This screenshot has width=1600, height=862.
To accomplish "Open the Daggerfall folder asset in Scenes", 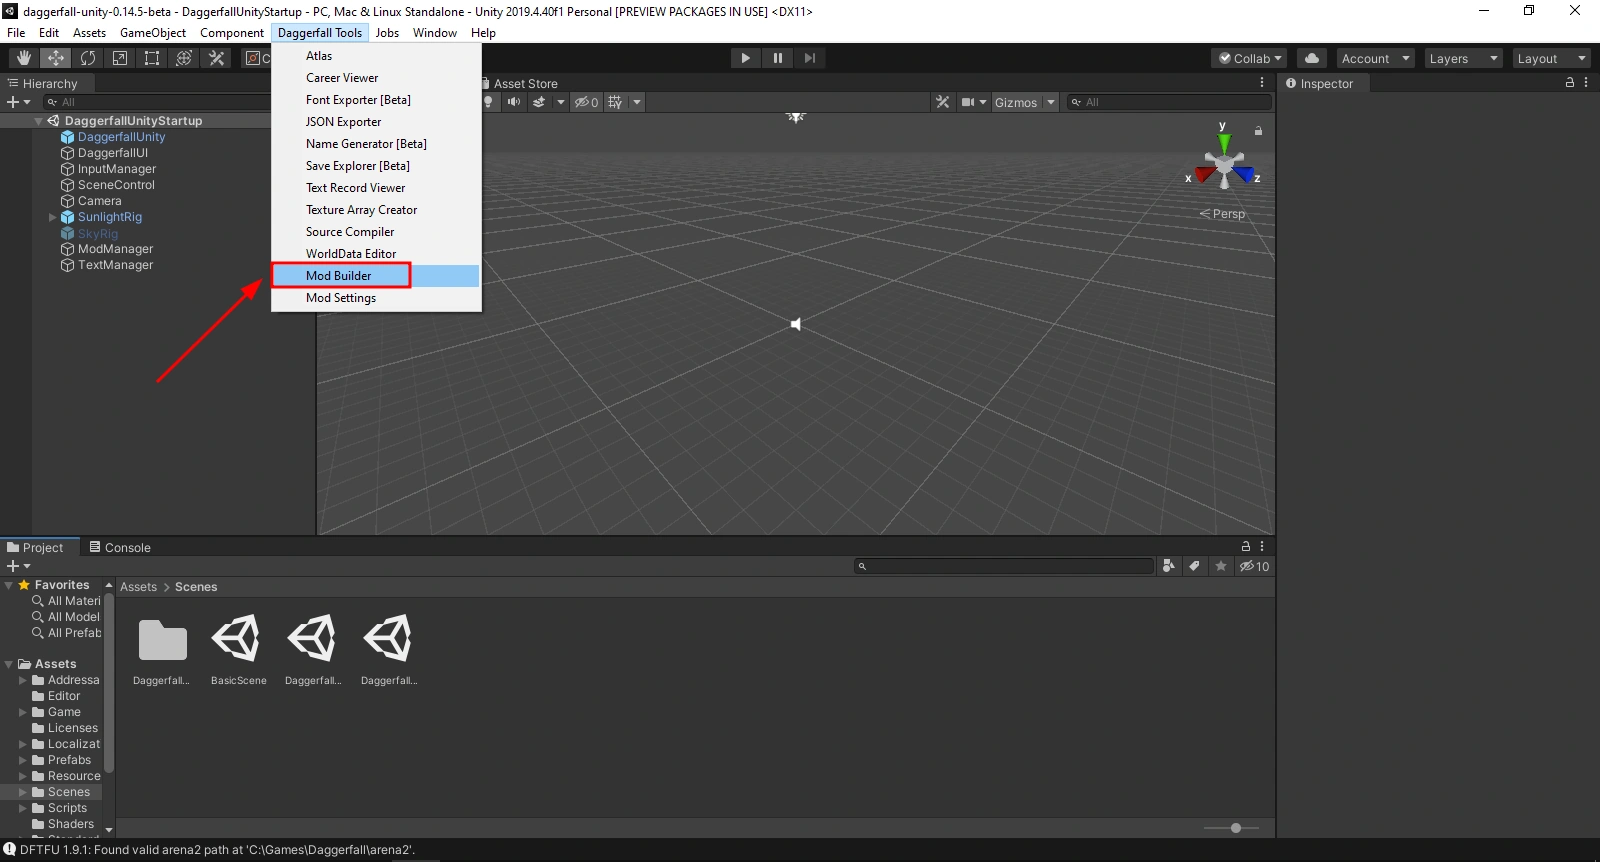I will pyautogui.click(x=162, y=650).
